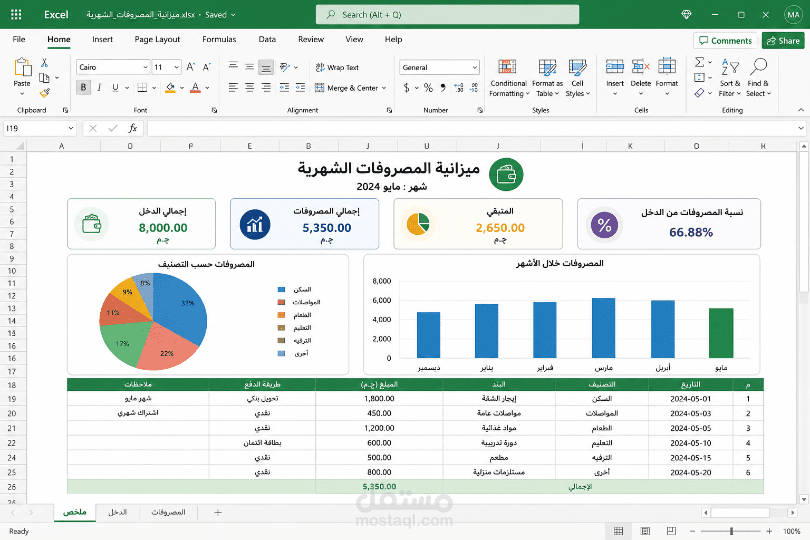The image size is (810, 540).
Task: Switch to Insert ribbon tab
Action: [x=102, y=39]
